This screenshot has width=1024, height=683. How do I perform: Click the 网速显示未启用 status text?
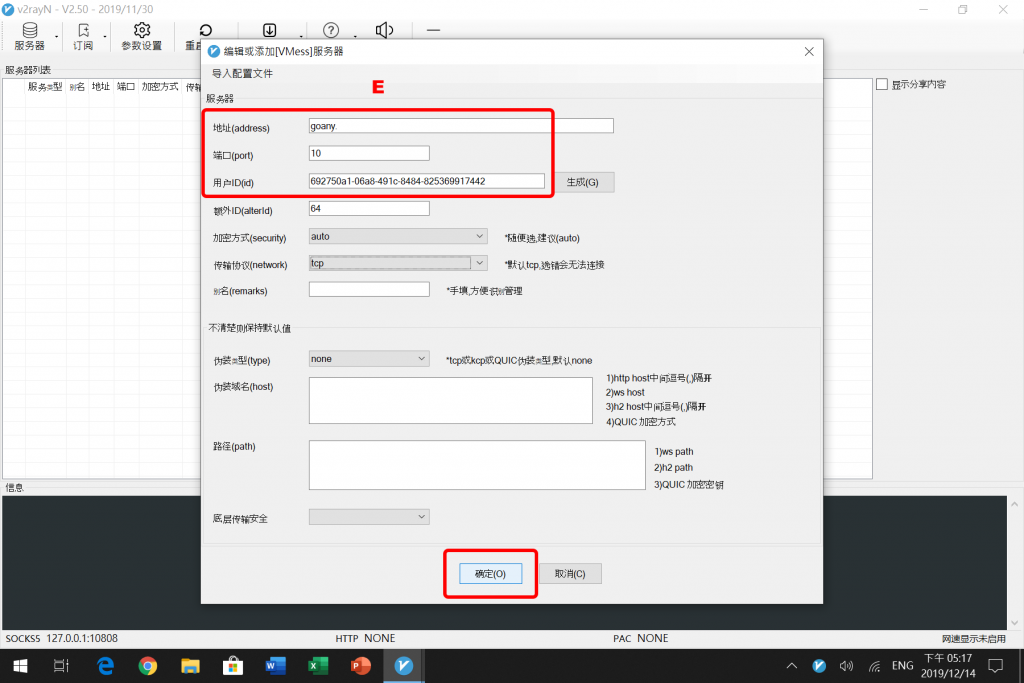pos(974,639)
